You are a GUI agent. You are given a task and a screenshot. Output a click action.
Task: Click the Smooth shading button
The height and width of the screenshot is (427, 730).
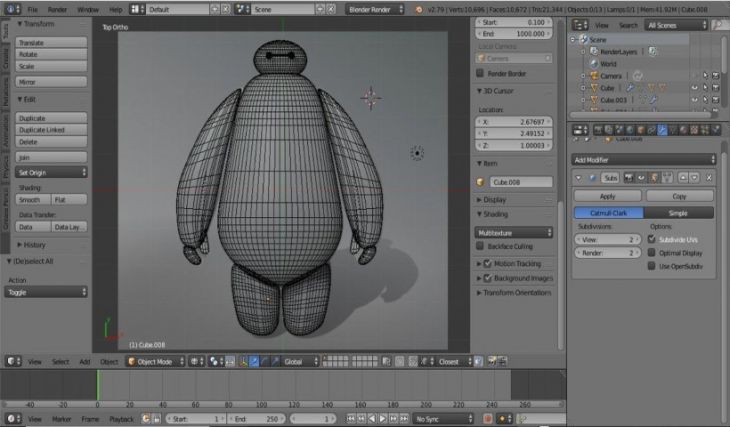click(33, 199)
